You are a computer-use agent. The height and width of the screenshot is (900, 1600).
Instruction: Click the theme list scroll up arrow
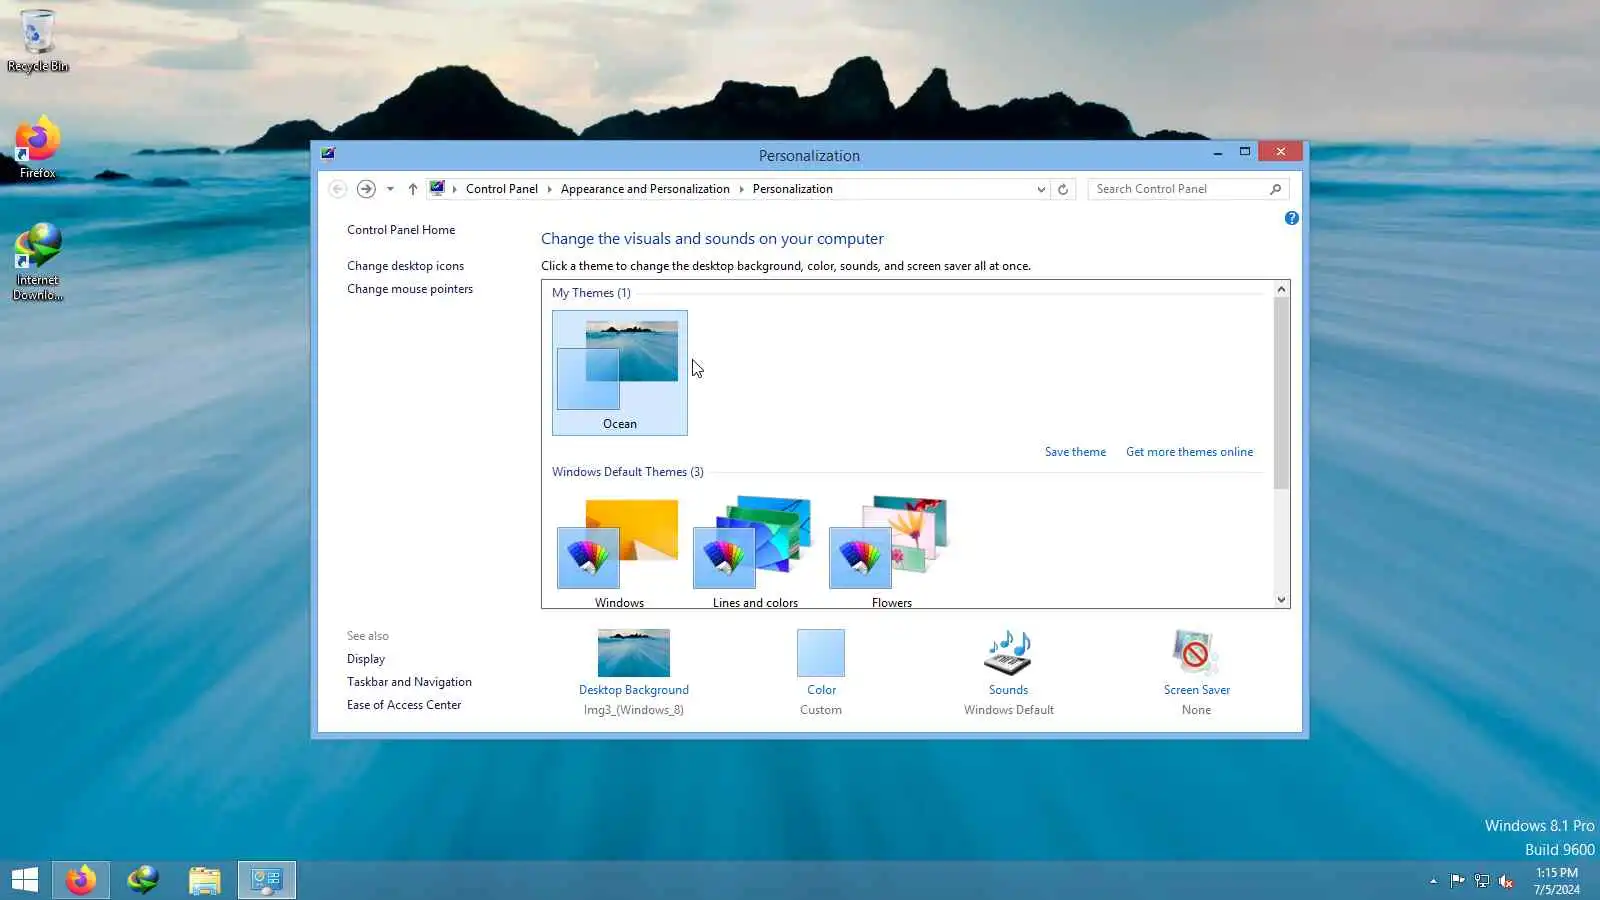point(1281,289)
